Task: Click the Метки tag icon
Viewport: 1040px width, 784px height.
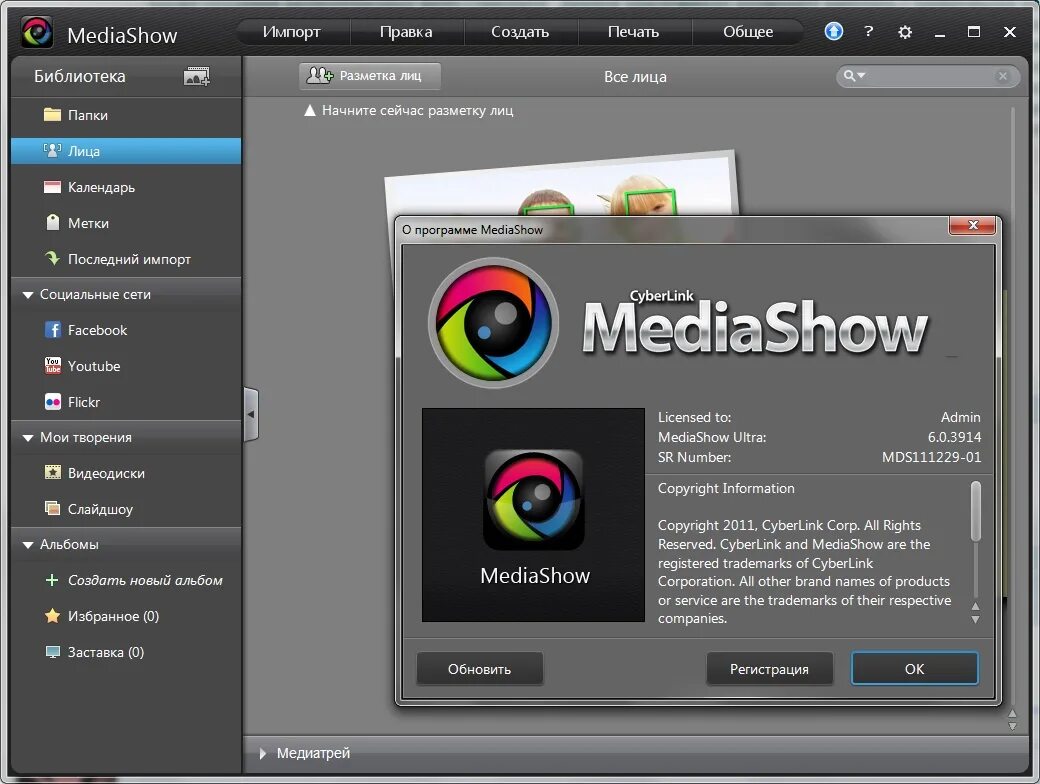Action: click(52, 222)
